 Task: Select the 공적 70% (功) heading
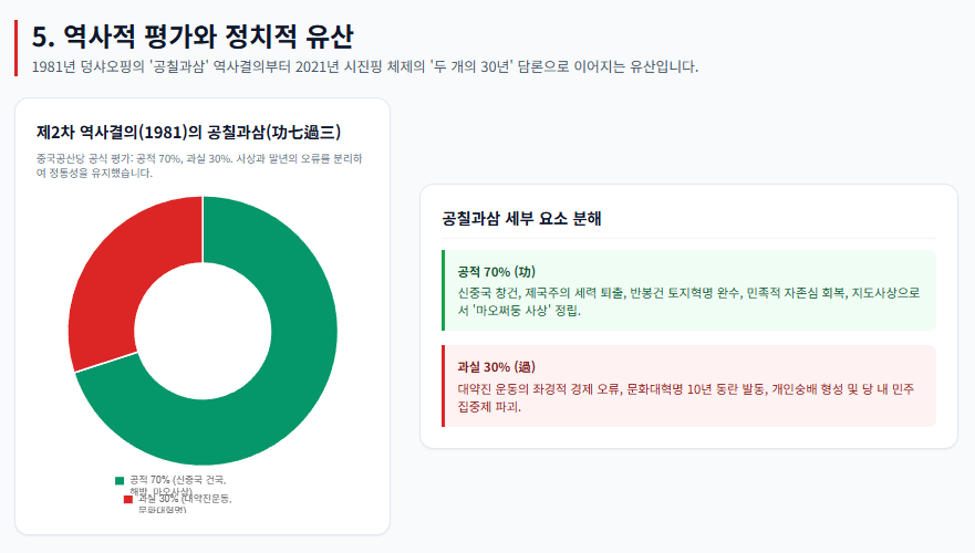[x=496, y=272]
